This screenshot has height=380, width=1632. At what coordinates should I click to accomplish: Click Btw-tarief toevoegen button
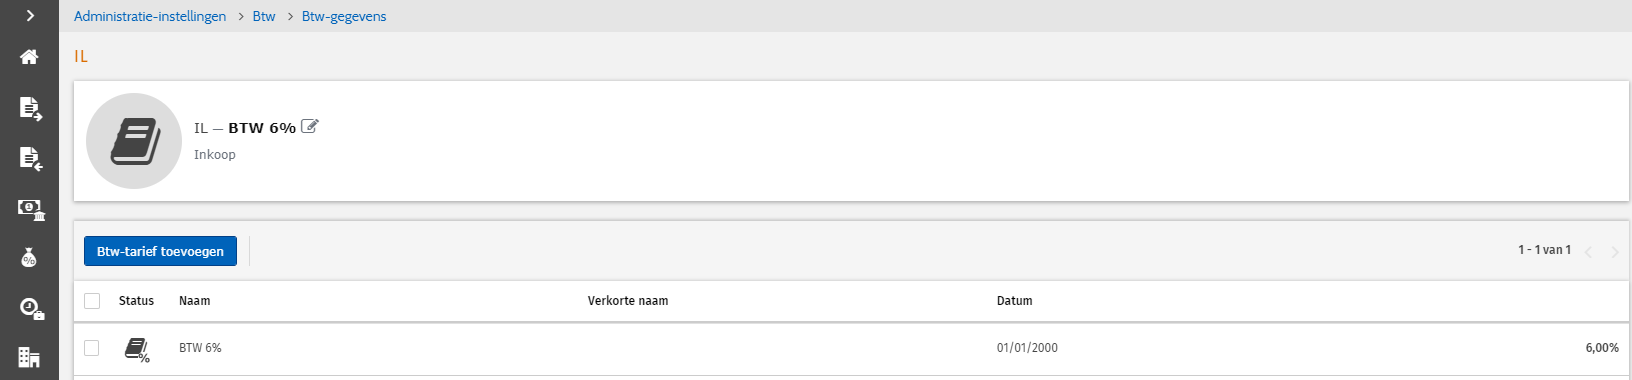click(x=160, y=251)
